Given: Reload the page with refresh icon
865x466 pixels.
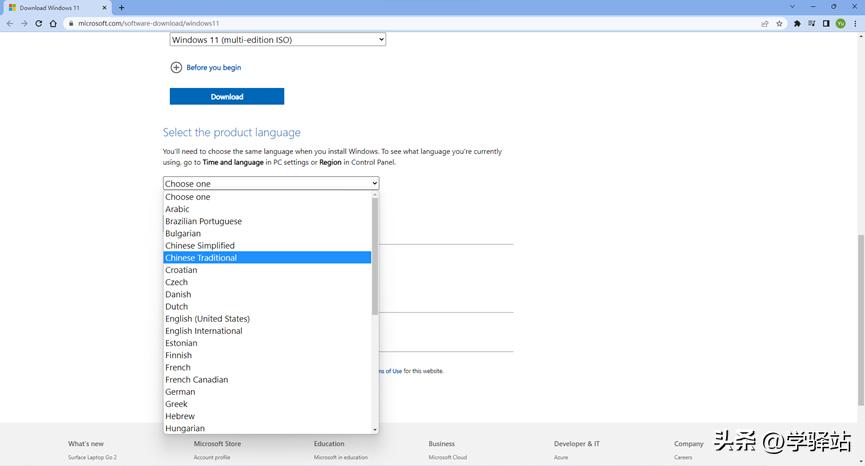Looking at the screenshot, I should [x=39, y=24].
